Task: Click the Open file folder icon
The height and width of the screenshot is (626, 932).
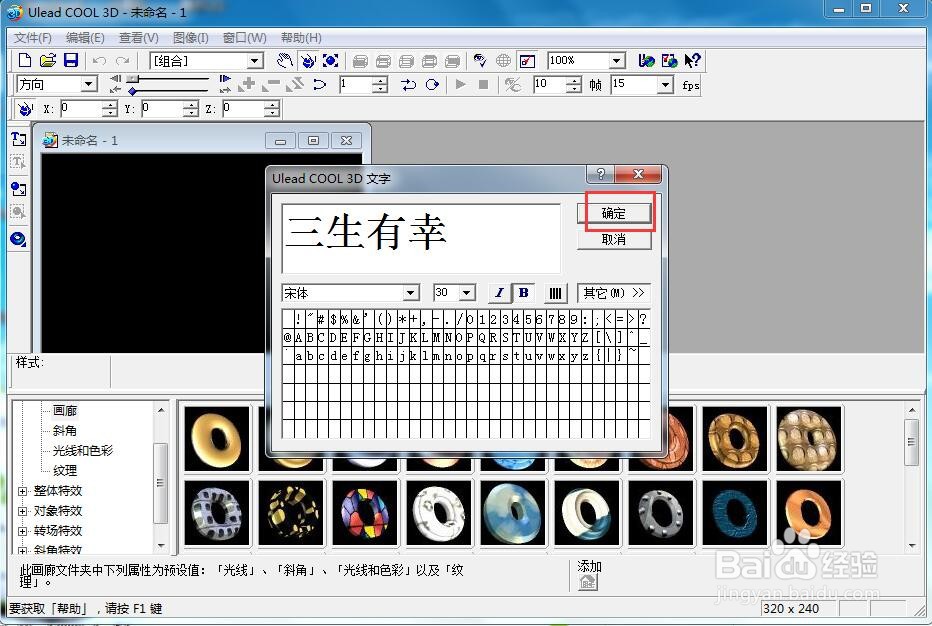Action: pyautogui.click(x=48, y=60)
